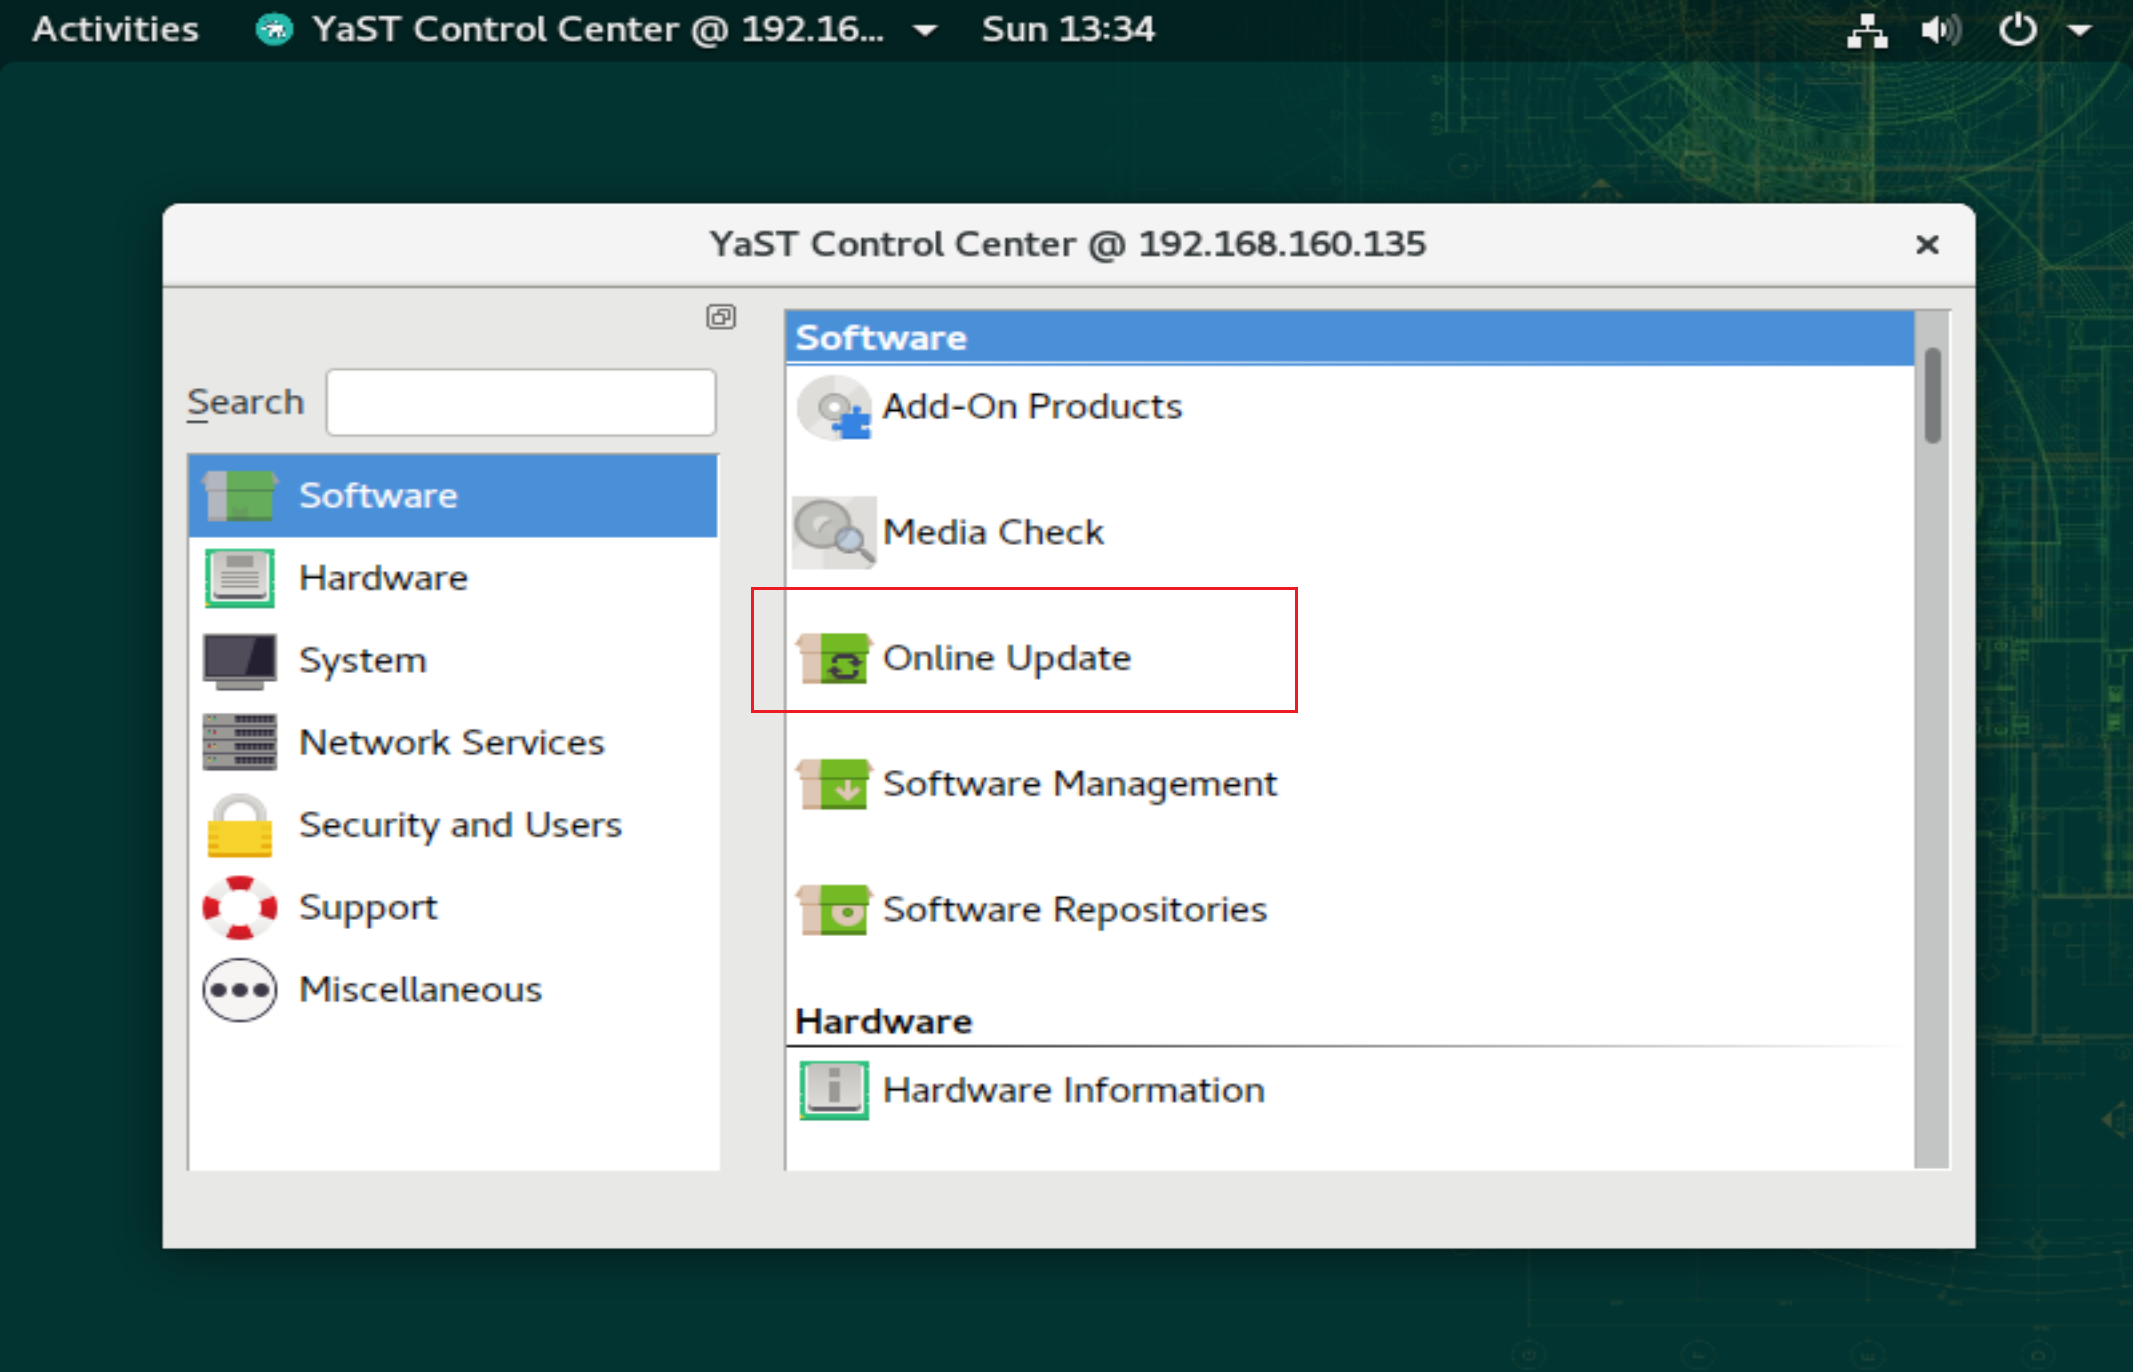Click the detach panel icon above Search
The width and height of the screenshot is (2133, 1372).
click(x=720, y=317)
